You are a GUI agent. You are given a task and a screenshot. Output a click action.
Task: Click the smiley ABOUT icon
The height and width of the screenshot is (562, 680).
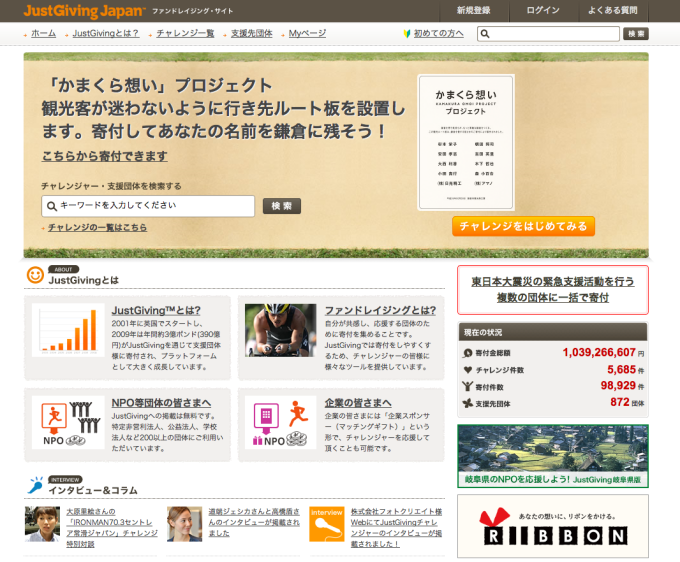coord(35,275)
